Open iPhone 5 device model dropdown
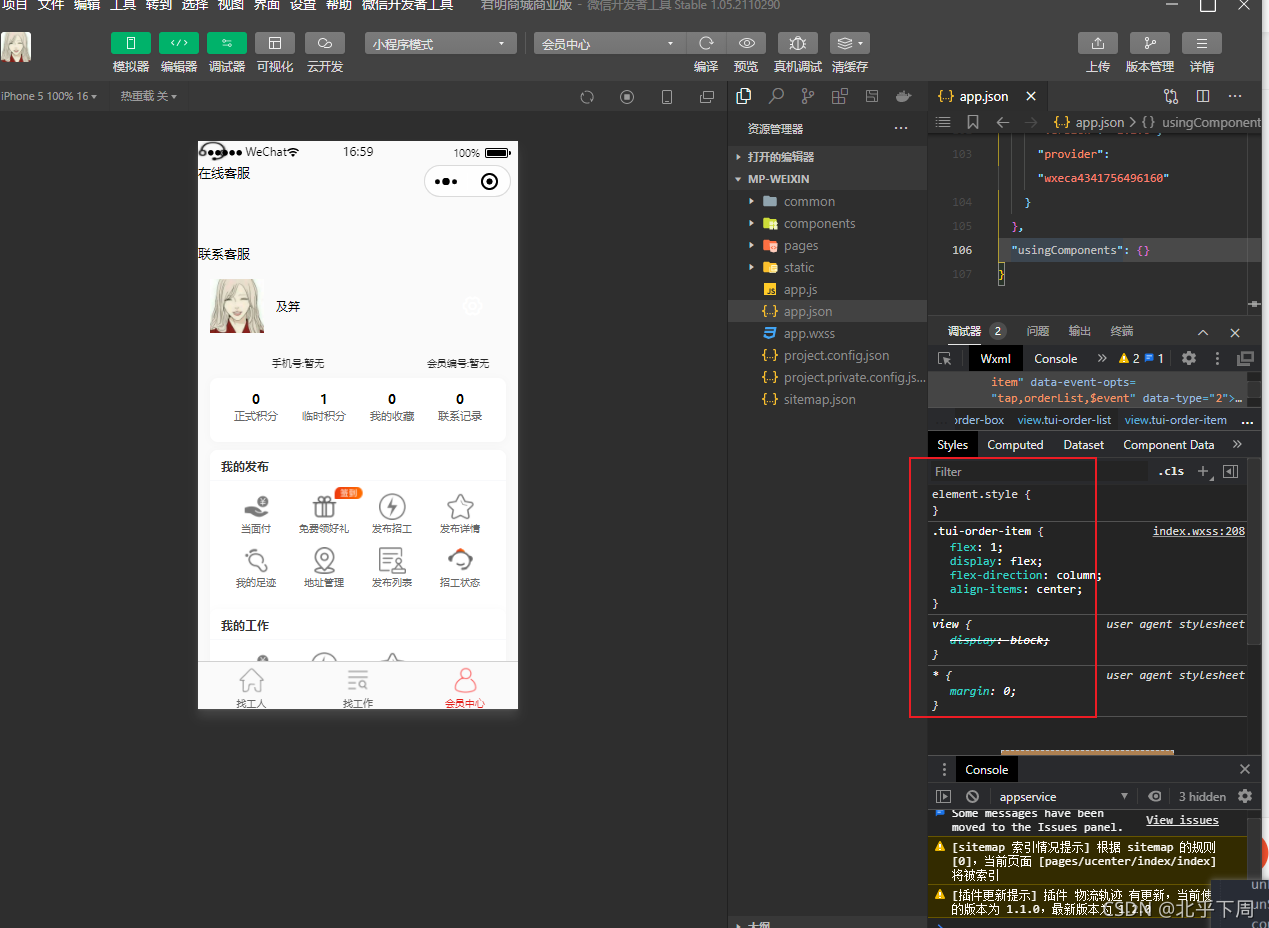The height and width of the screenshot is (928, 1269). (49, 96)
